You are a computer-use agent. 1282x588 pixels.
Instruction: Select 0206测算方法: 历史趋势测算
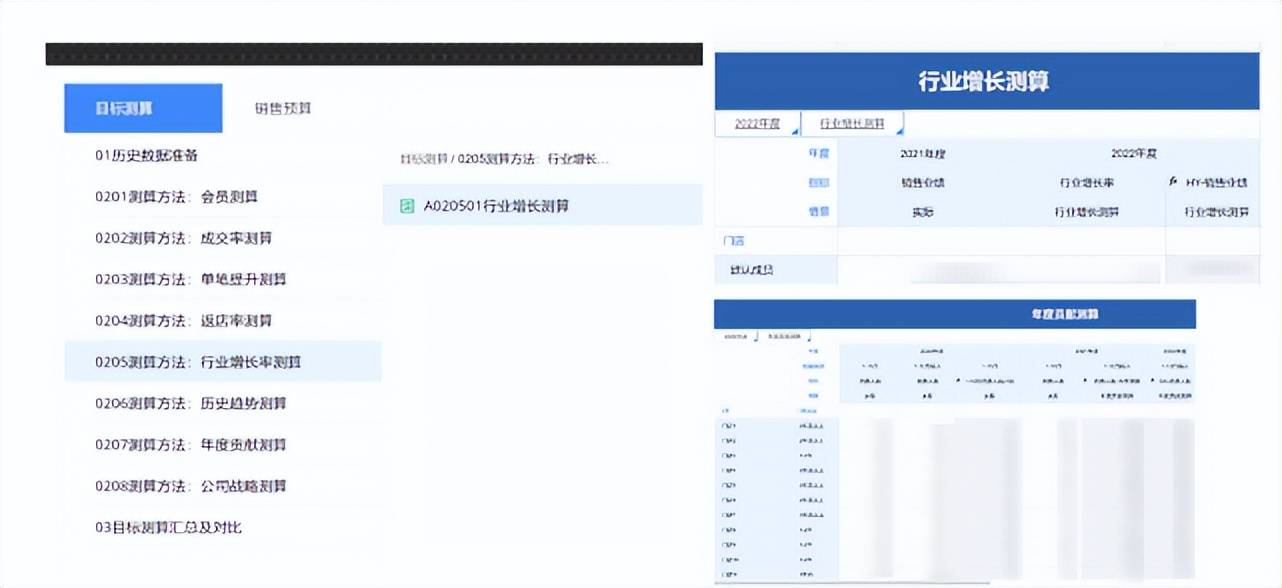tap(180, 404)
